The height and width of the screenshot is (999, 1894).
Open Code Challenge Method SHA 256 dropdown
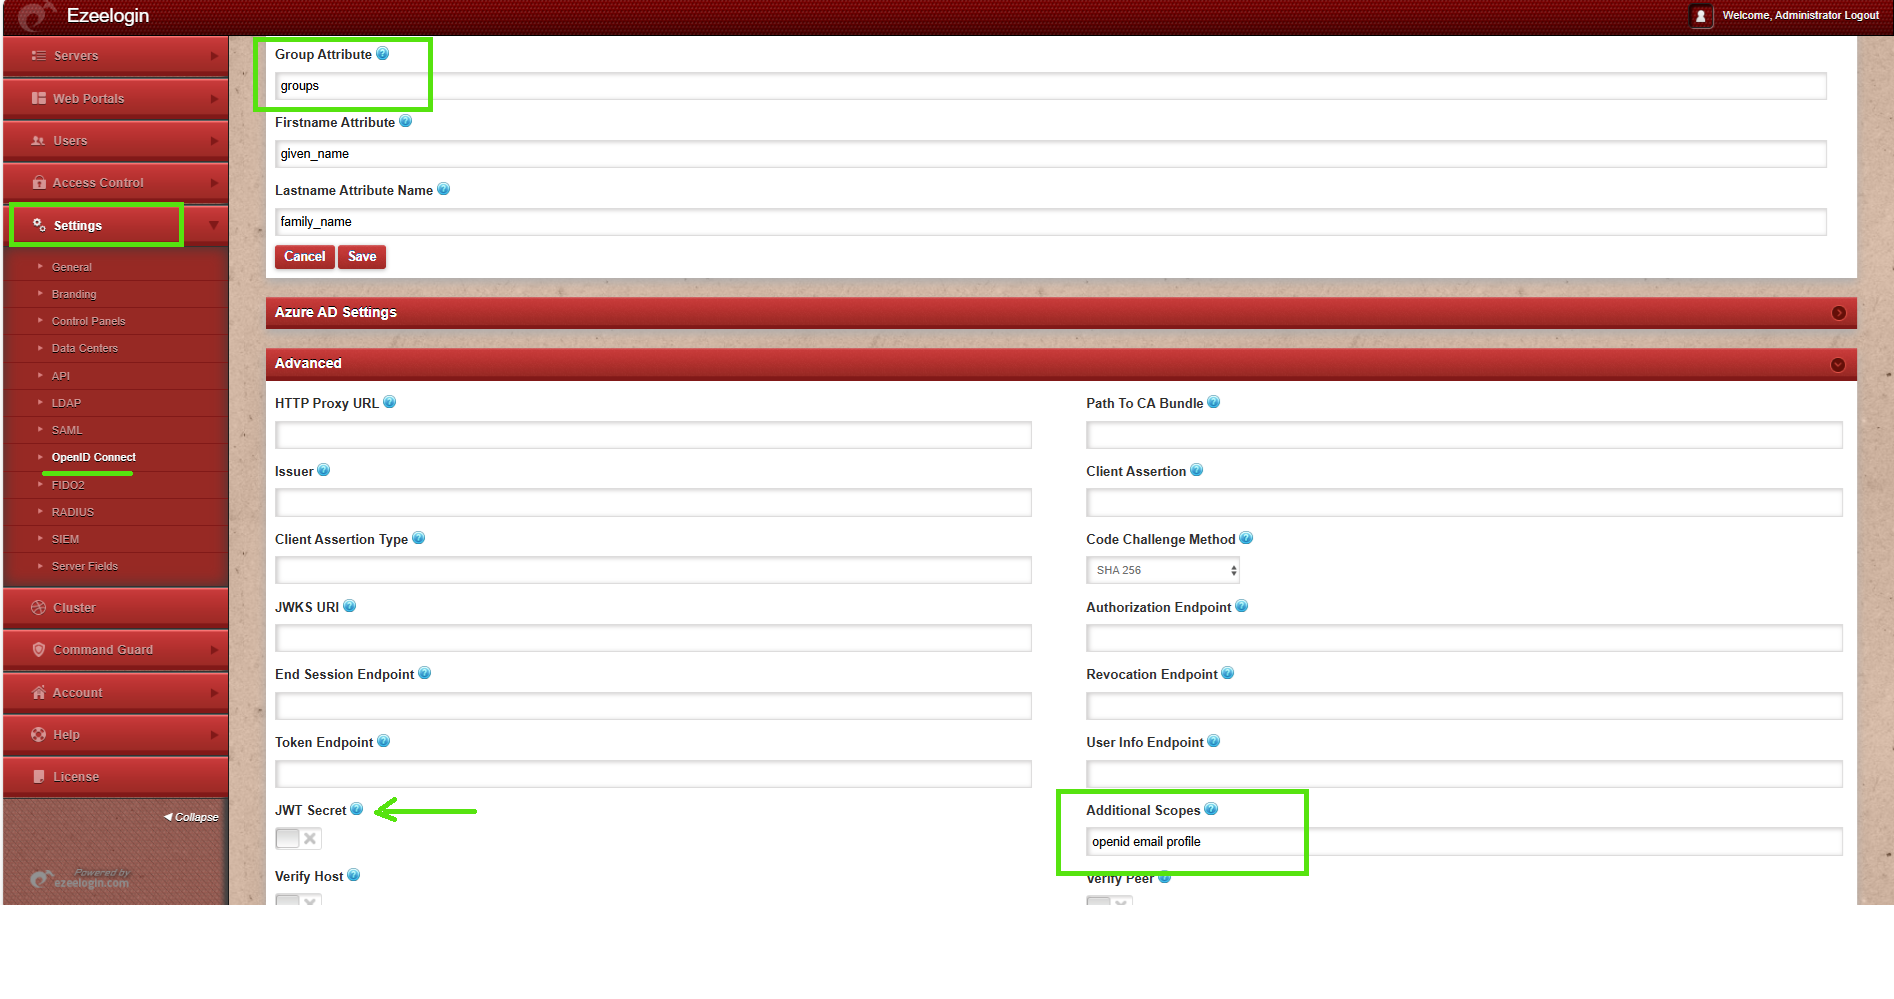pos(1163,570)
